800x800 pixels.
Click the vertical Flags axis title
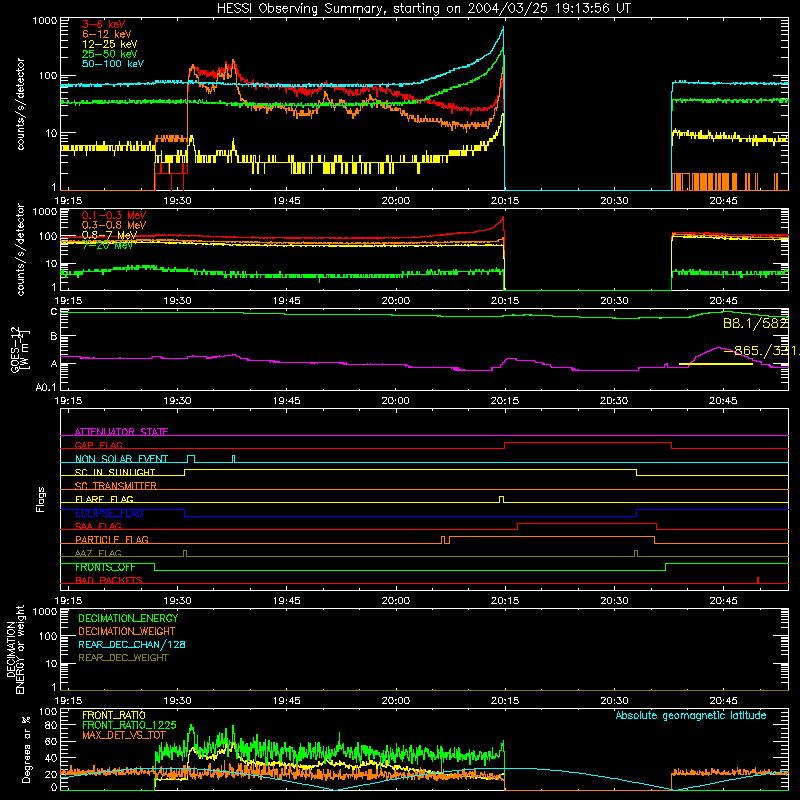tap(41, 499)
